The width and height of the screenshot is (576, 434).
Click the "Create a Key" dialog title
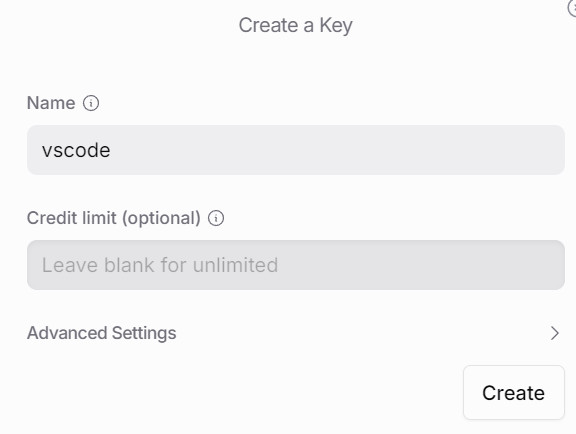coord(295,25)
